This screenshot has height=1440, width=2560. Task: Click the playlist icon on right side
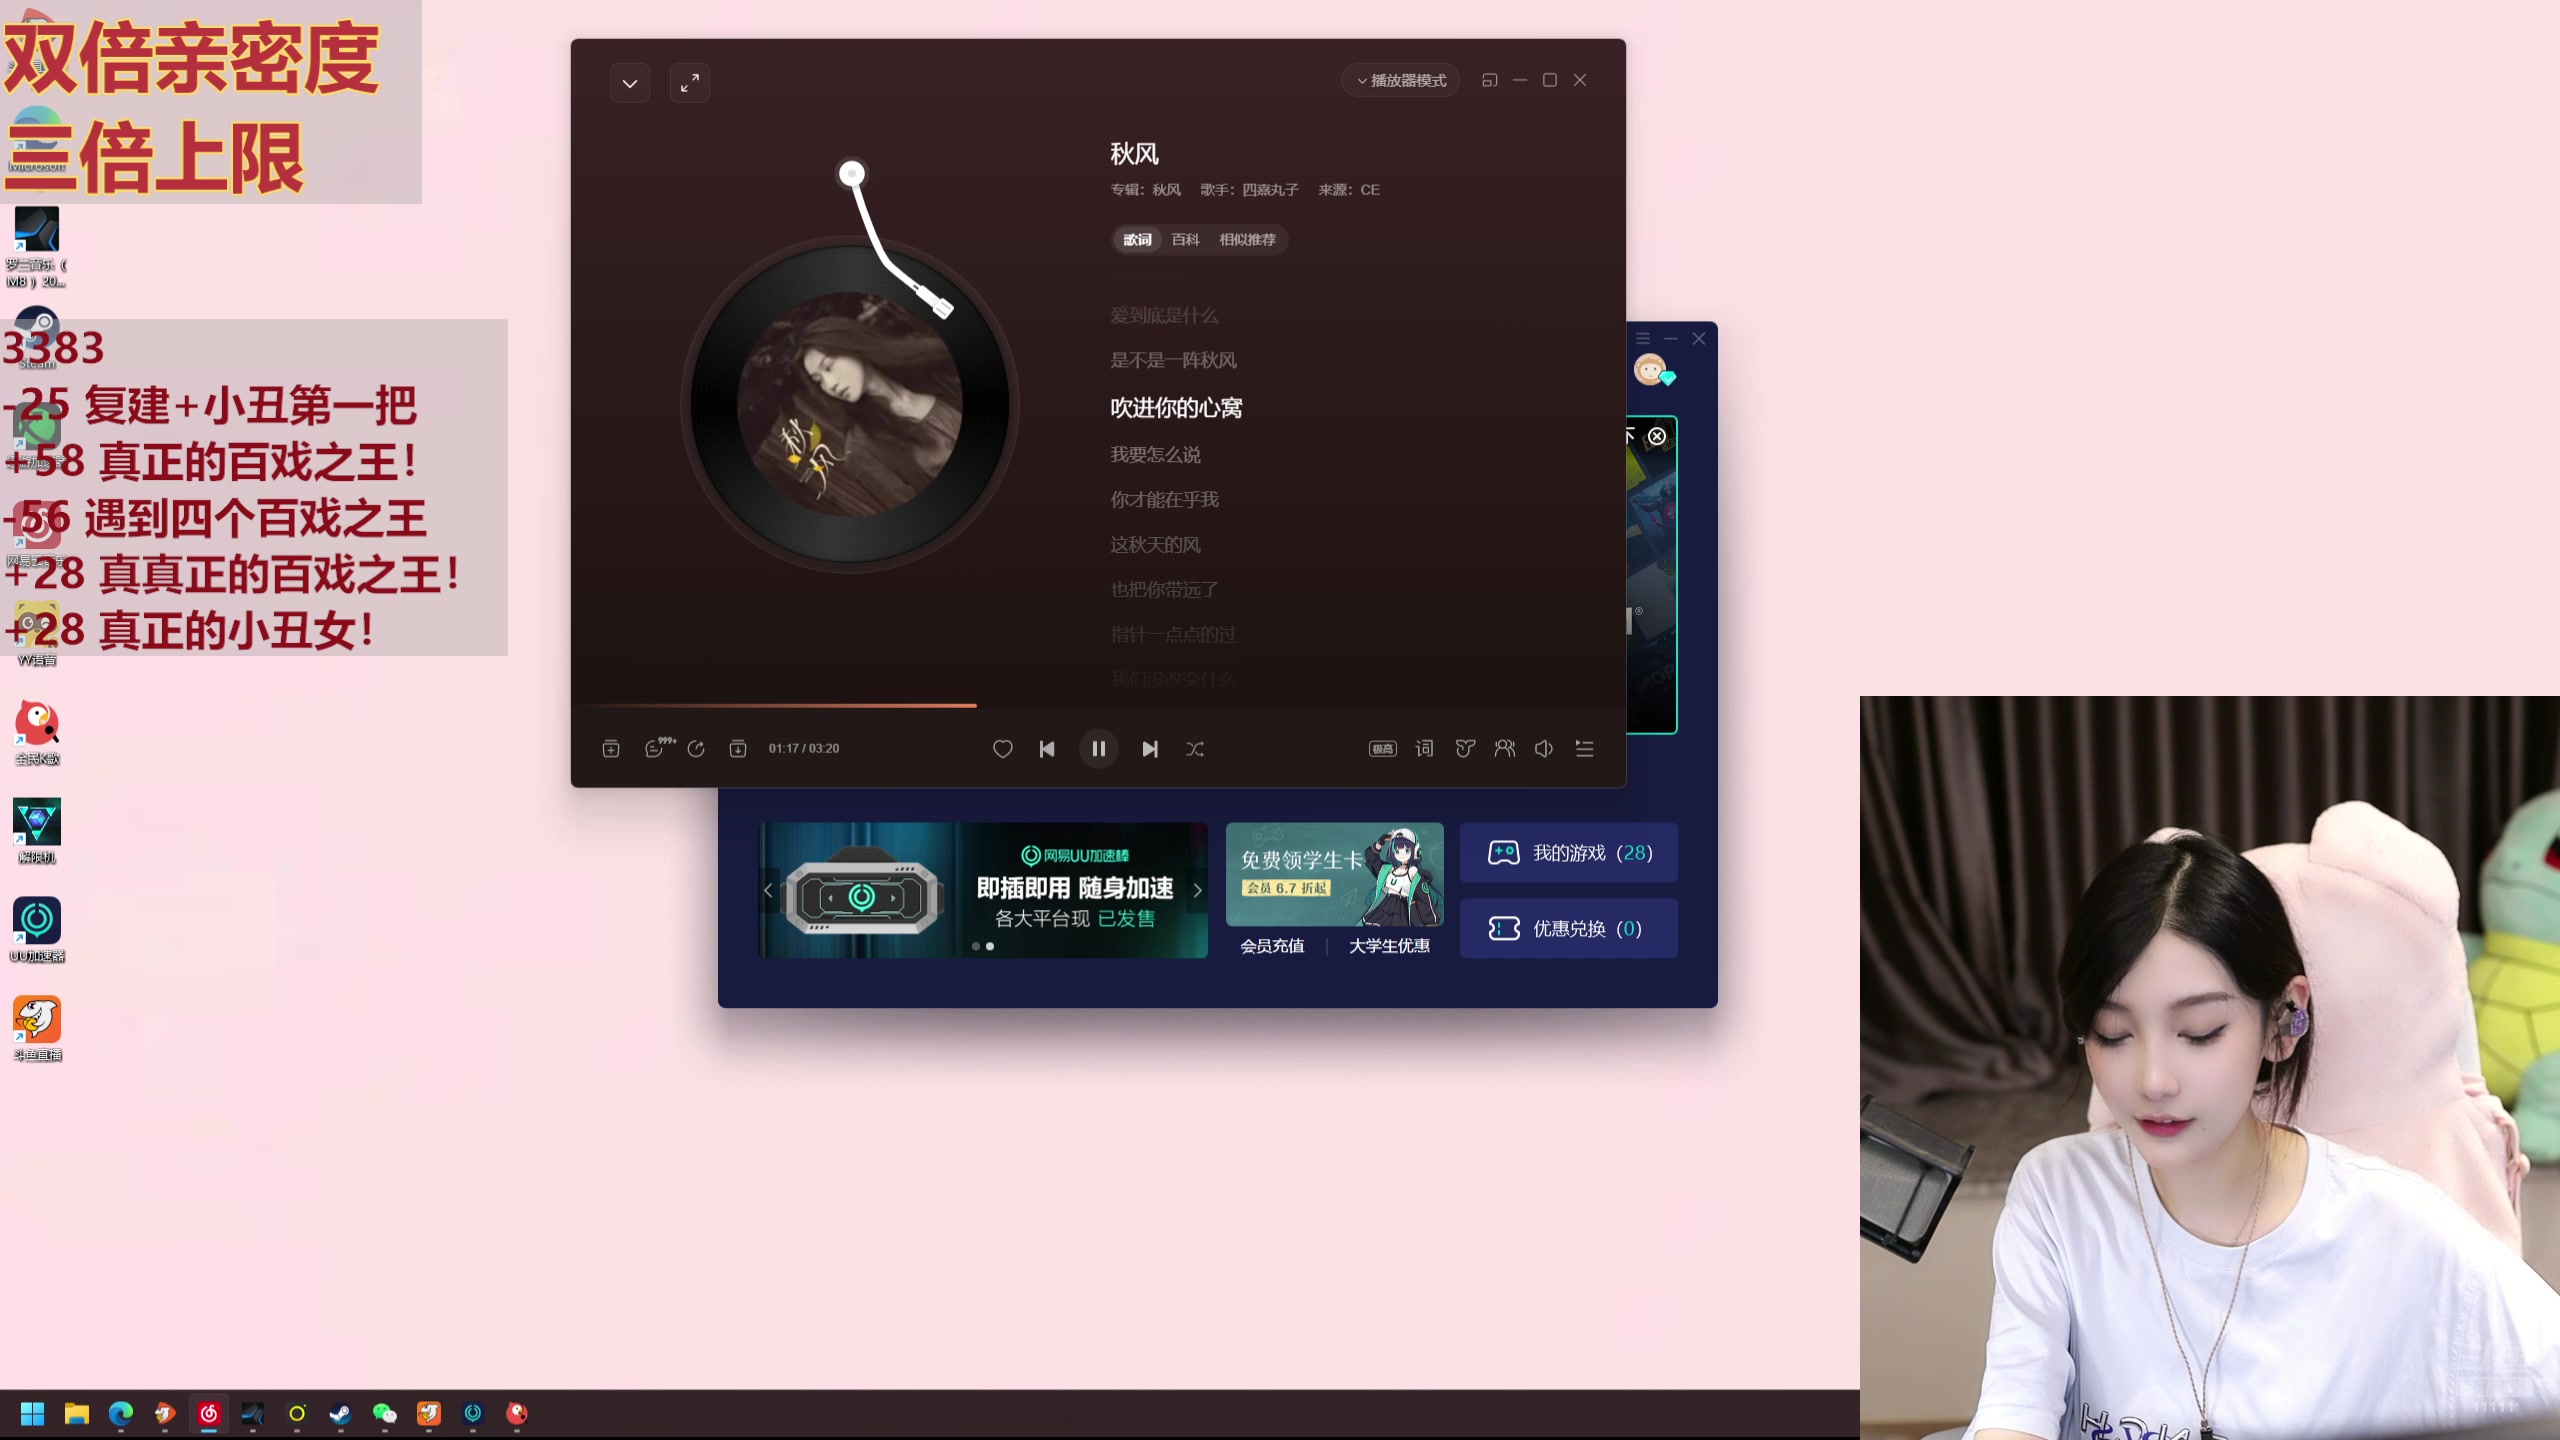[1582, 747]
